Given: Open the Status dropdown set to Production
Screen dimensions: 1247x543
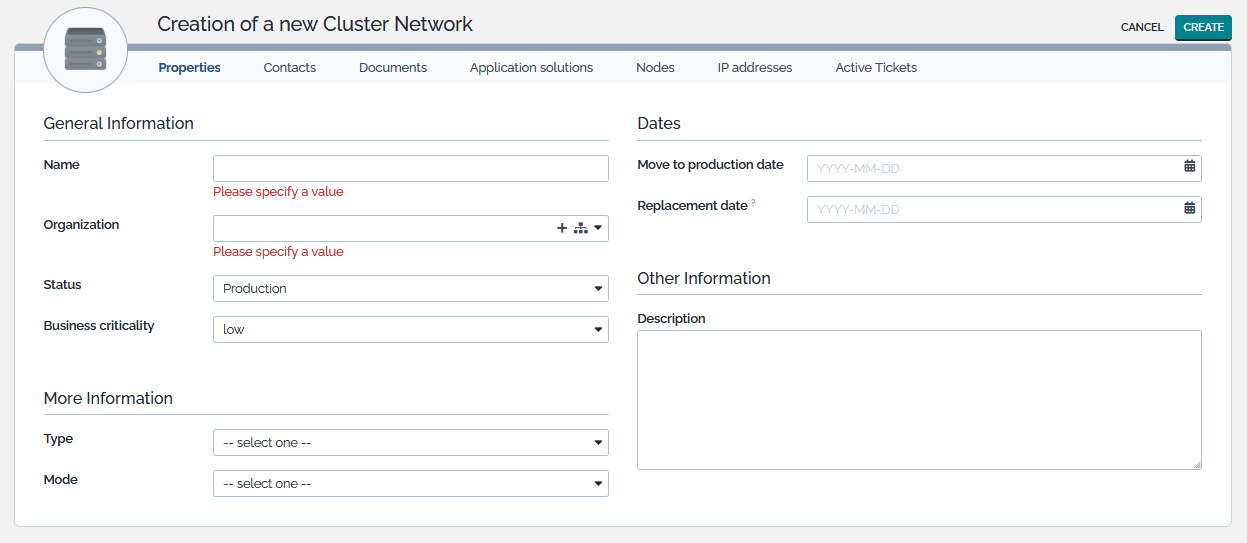Looking at the screenshot, I should (410, 288).
